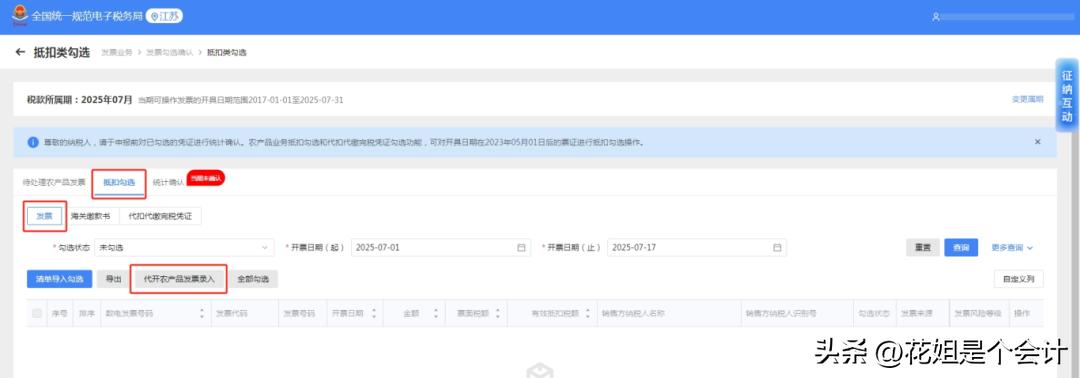
Task: Expand 更多查询 options
Action: (x=1012, y=247)
